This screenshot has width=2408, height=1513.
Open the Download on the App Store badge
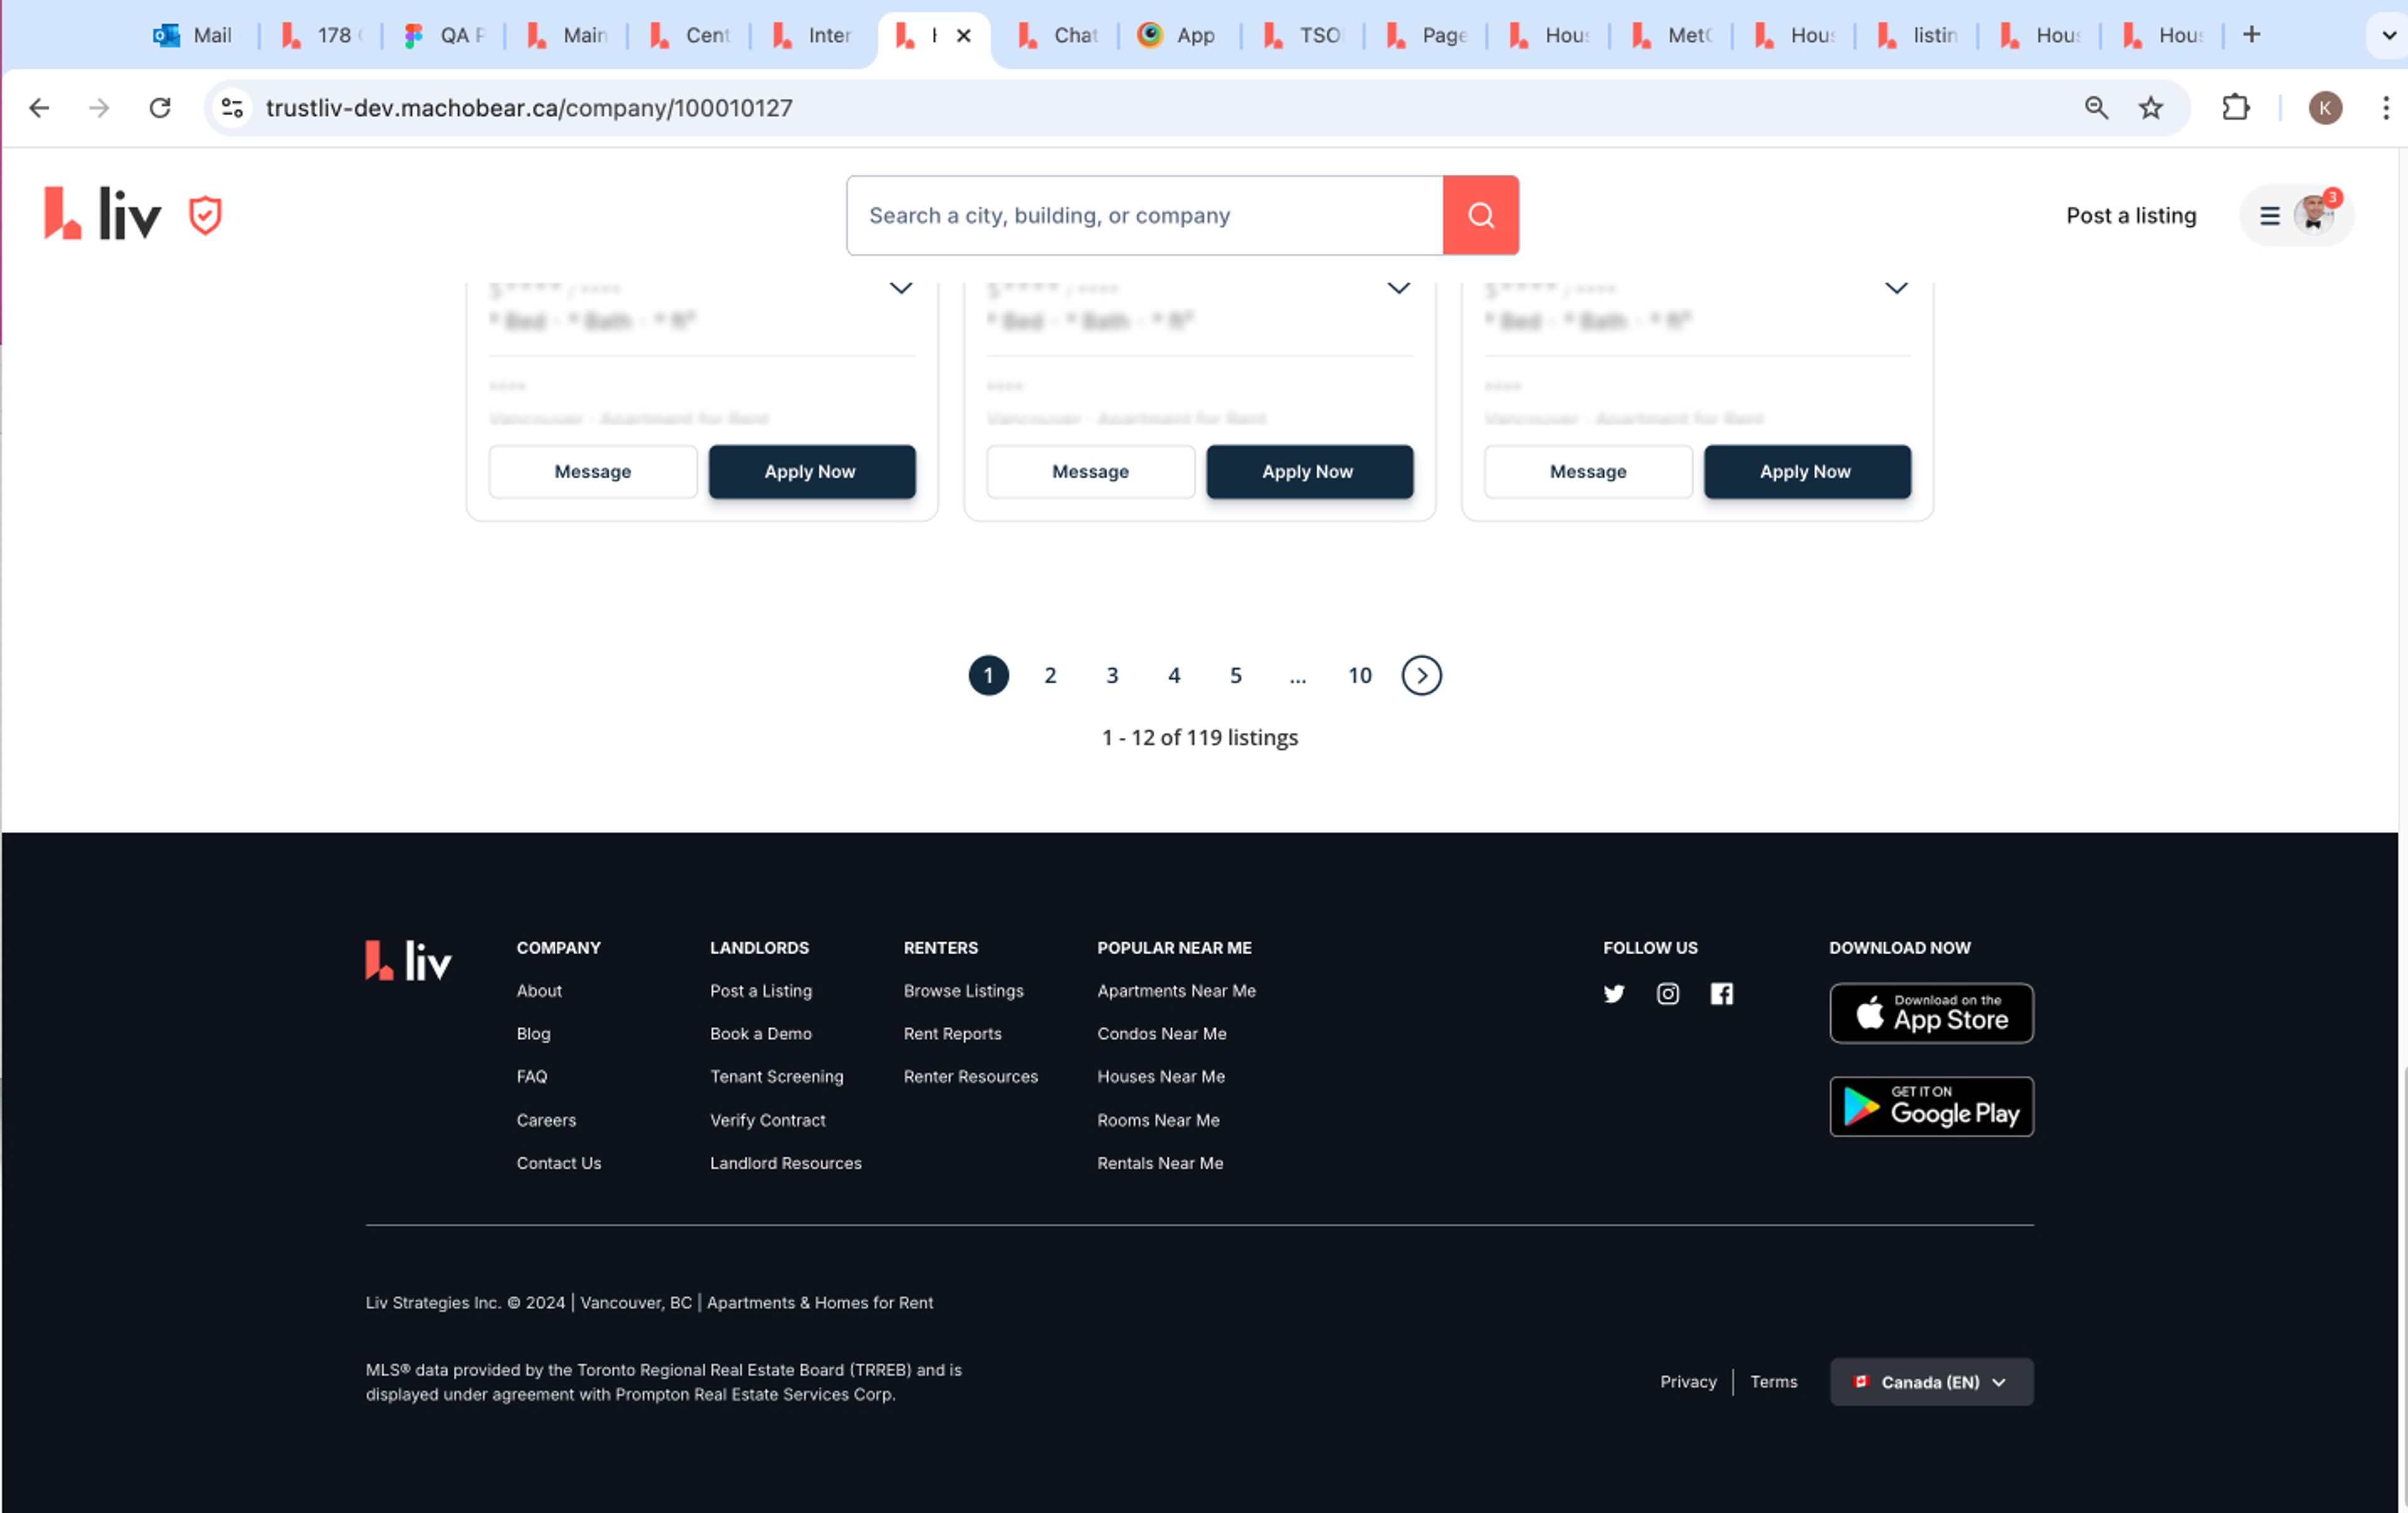[x=1930, y=1013]
